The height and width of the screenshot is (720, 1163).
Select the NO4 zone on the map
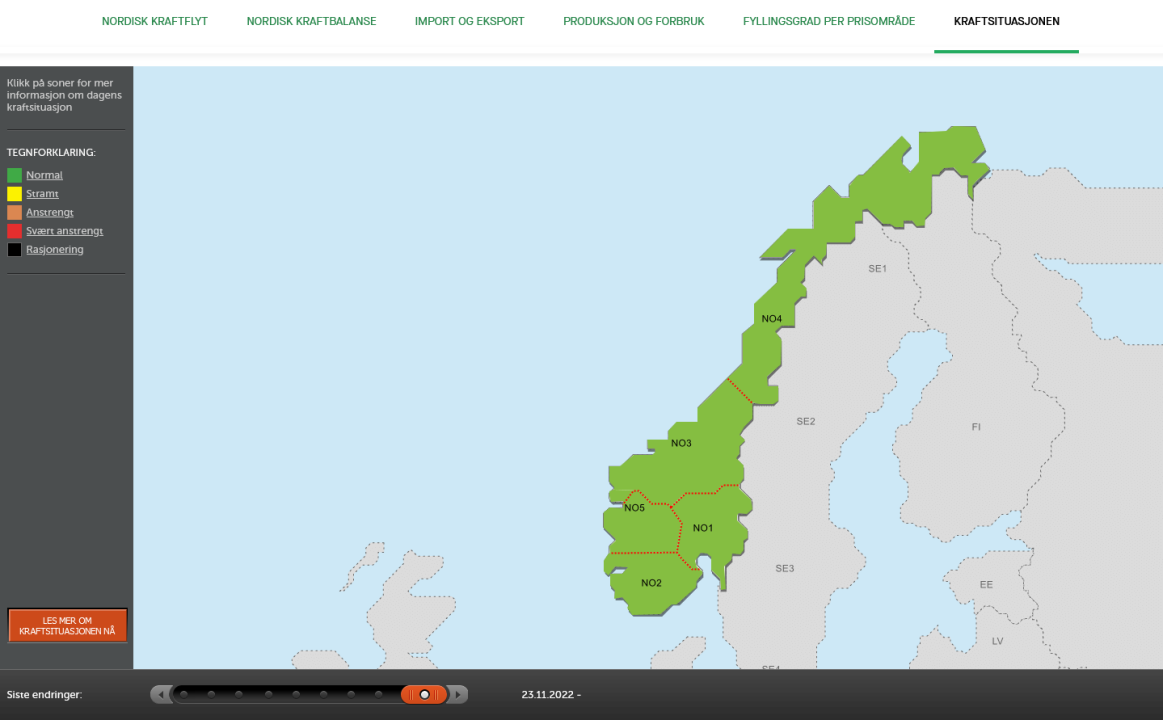click(x=772, y=318)
